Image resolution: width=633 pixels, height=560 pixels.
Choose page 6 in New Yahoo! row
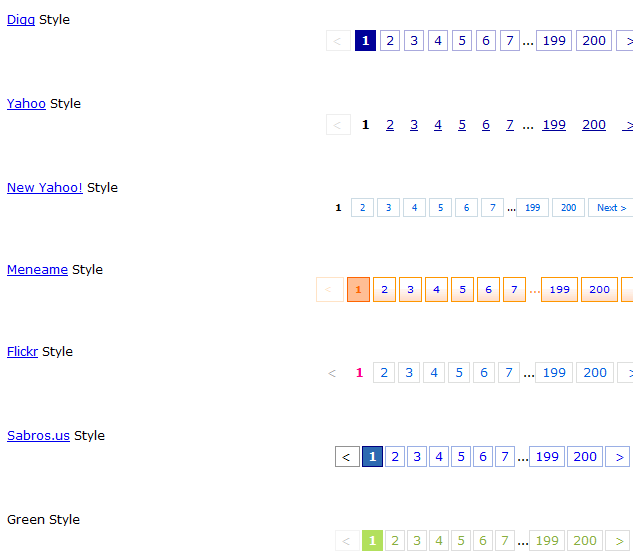[466, 208]
